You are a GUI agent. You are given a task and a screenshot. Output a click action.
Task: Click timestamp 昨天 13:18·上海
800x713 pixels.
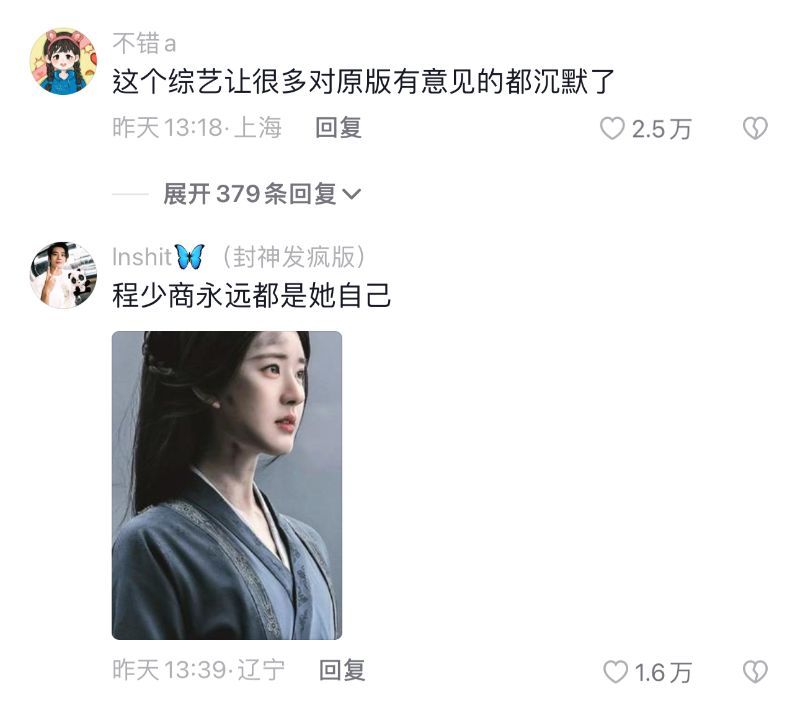tap(197, 128)
